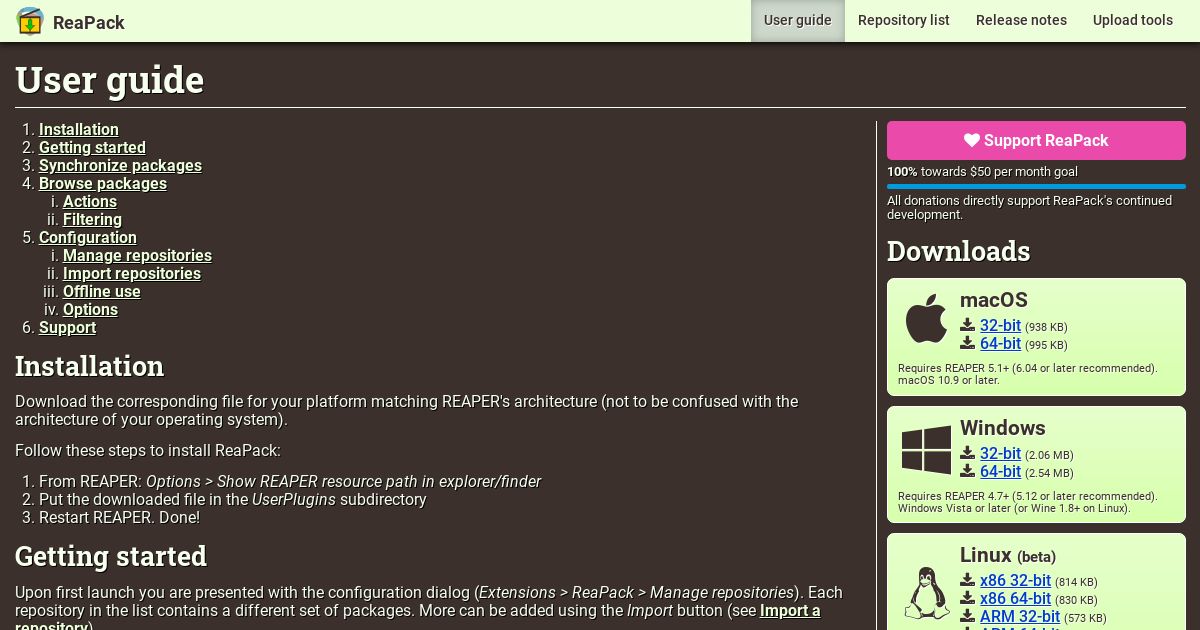Download the Linux x86 64-bit build

(x=1015, y=598)
